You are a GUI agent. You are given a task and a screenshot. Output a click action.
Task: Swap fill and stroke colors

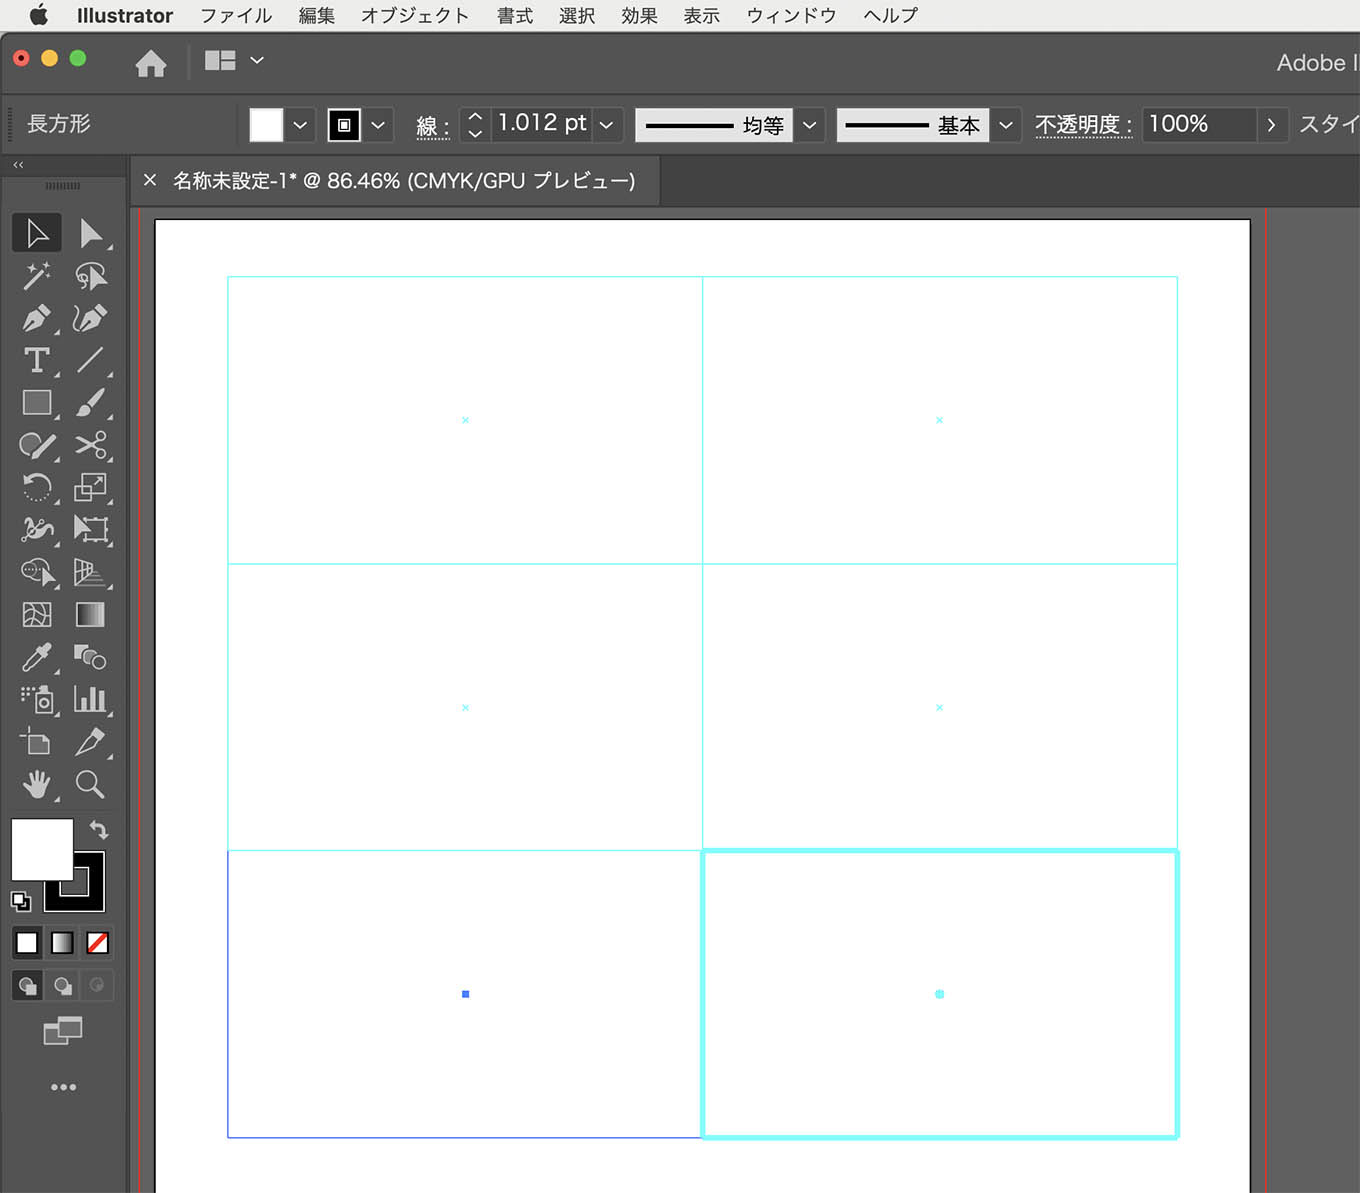pyautogui.click(x=98, y=829)
